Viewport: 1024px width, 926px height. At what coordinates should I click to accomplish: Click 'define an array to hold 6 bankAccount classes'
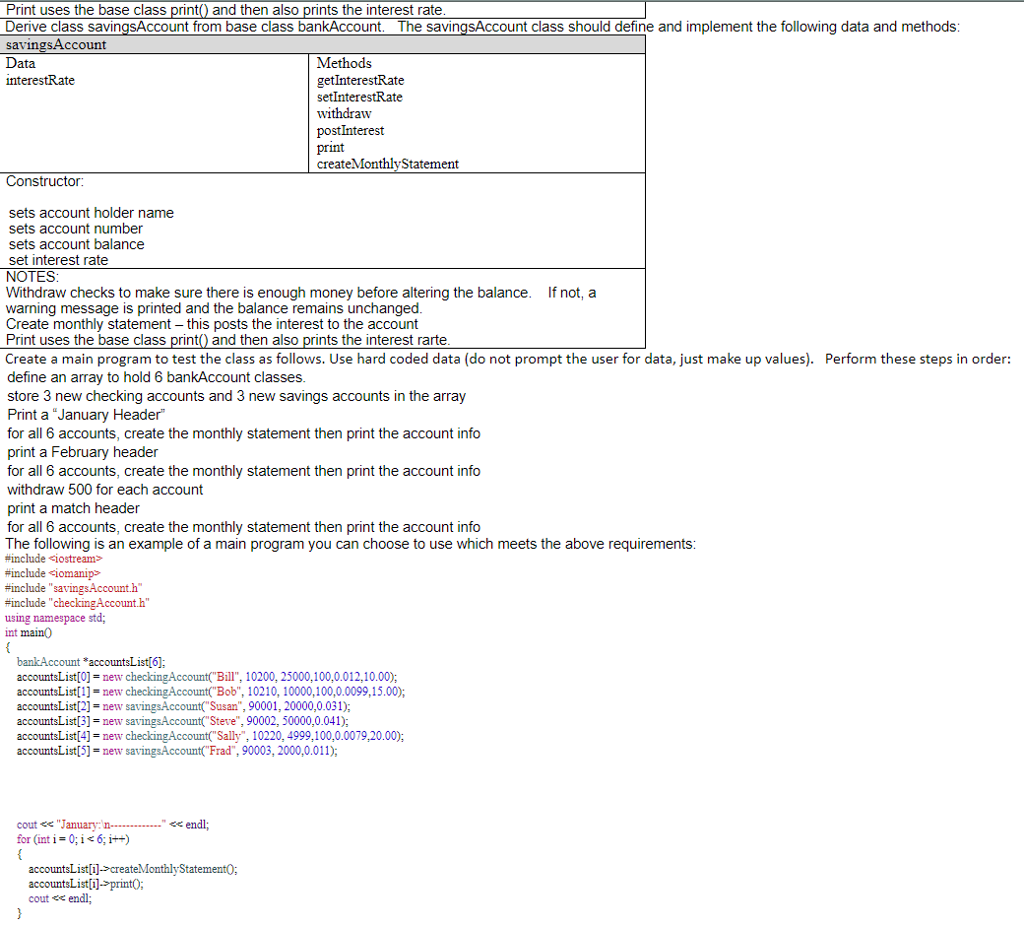156,377
